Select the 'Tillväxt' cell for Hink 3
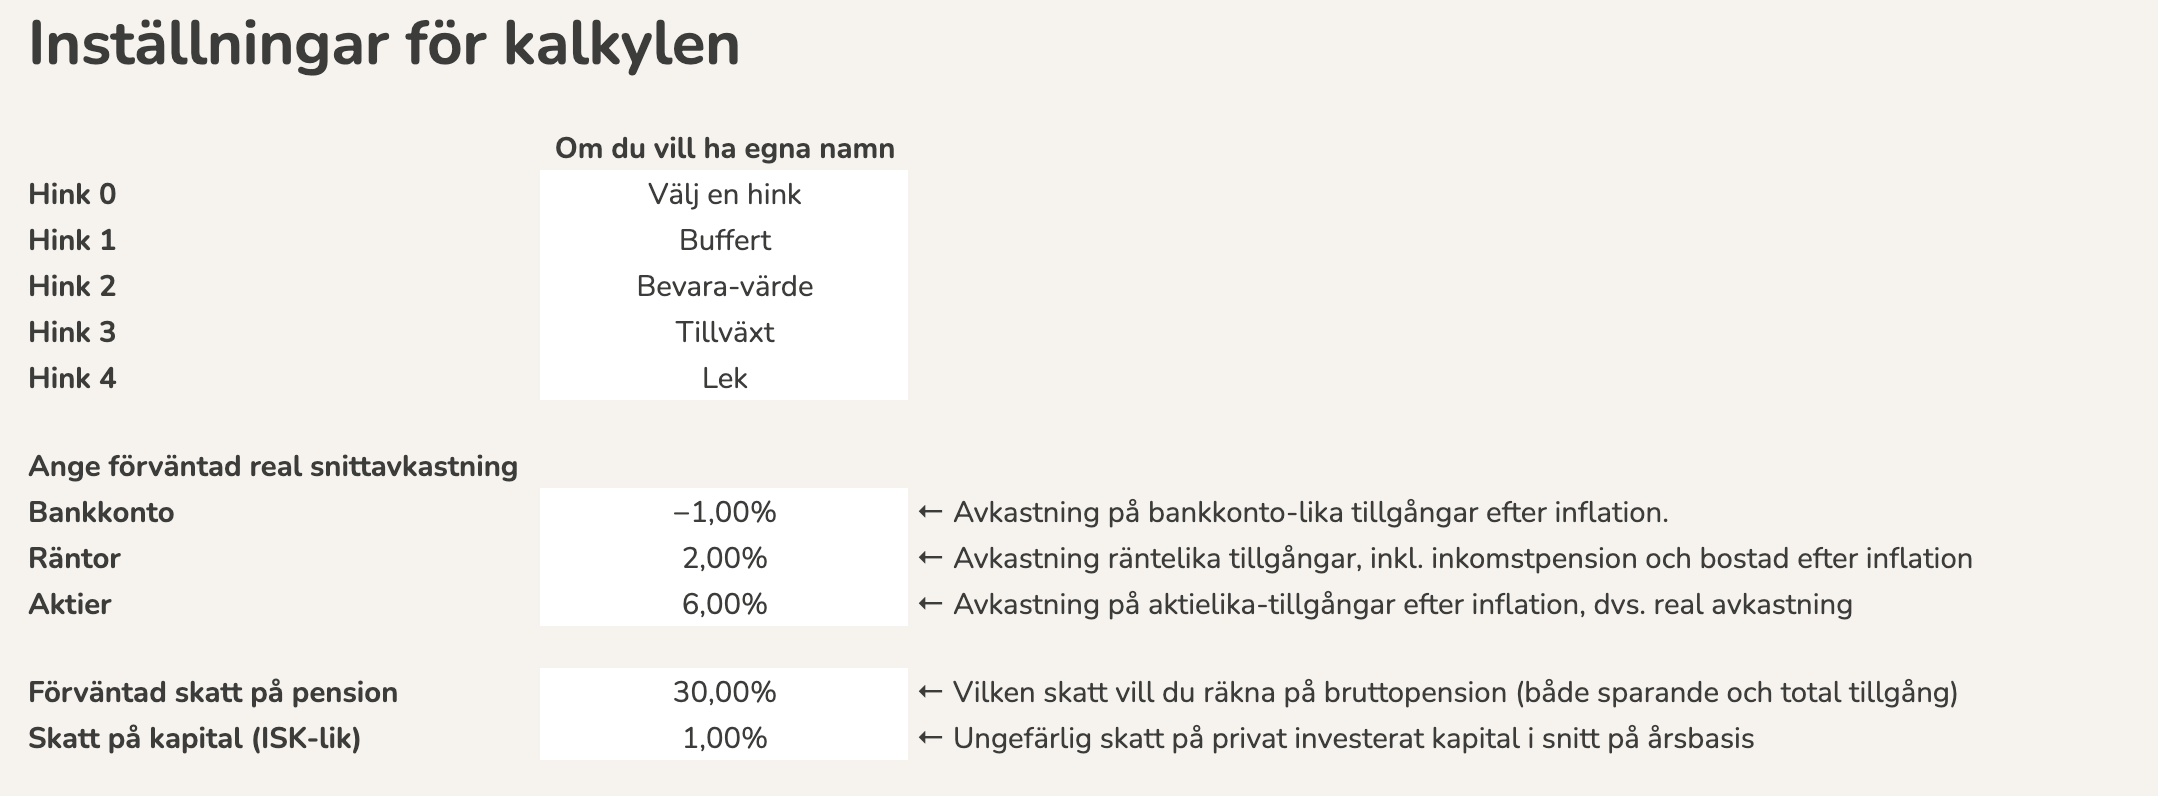The height and width of the screenshot is (796, 2158). click(724, 332)
